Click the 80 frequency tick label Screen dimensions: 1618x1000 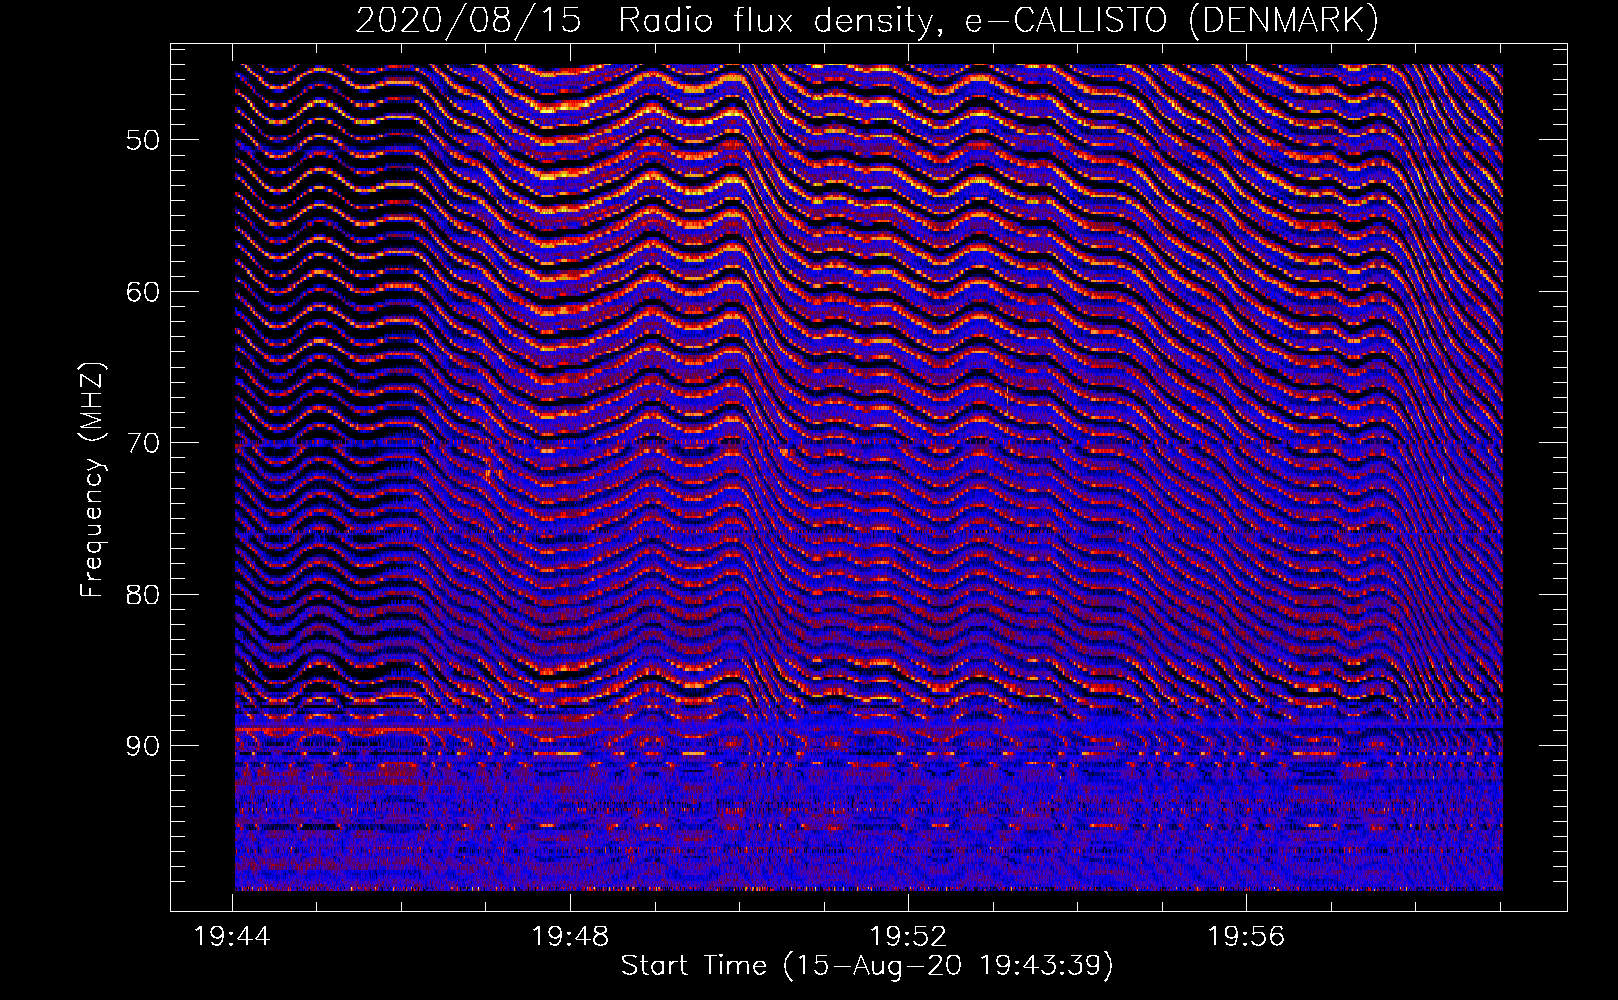[x=143, y=594]
